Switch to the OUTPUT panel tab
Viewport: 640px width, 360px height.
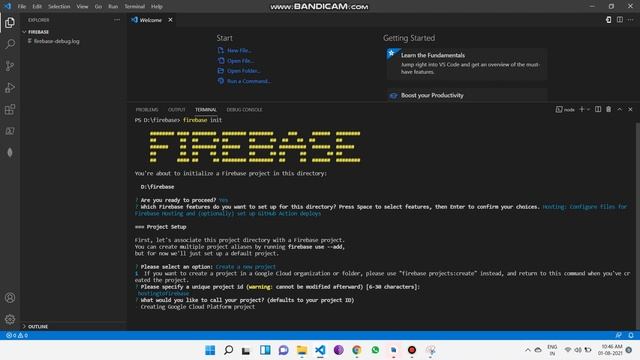177,110
